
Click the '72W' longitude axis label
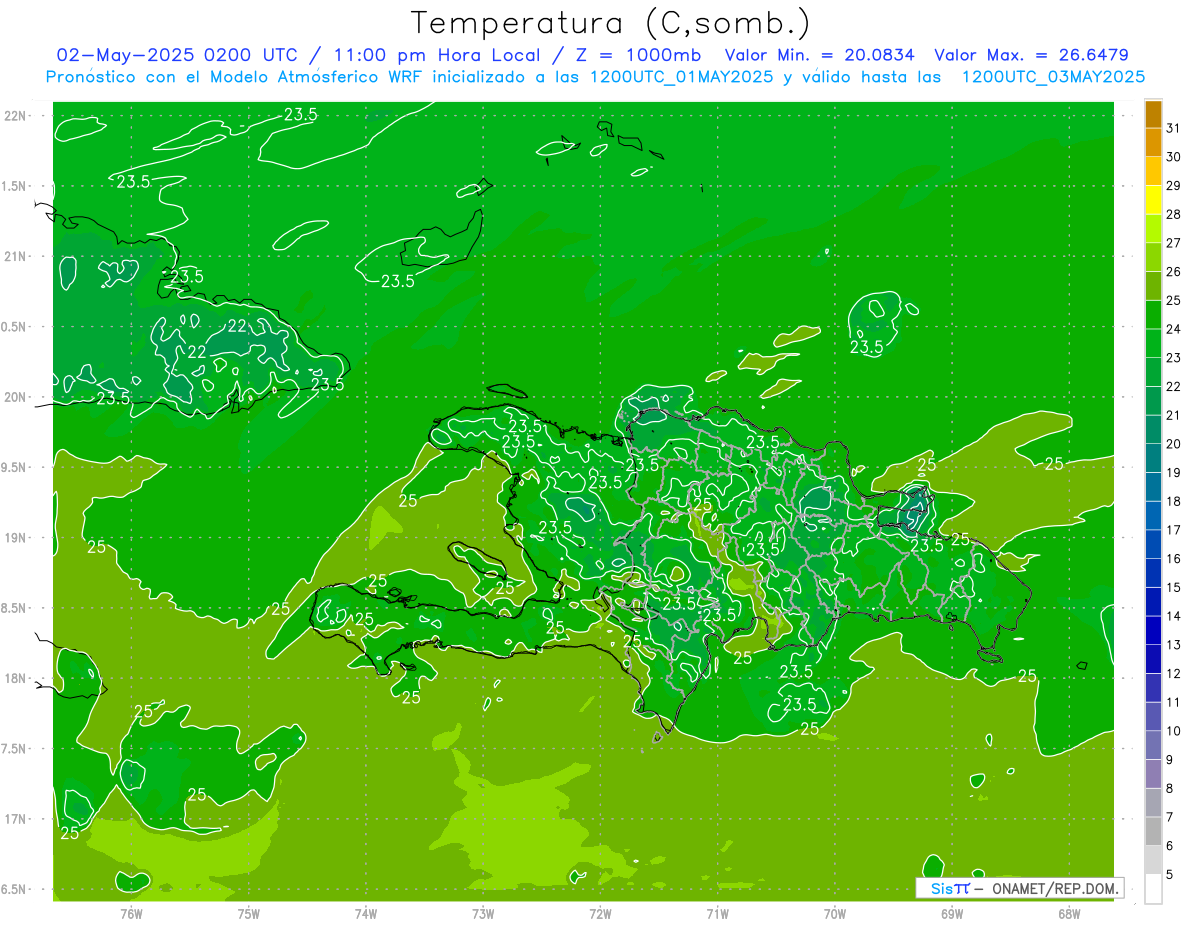pyautogui.click(x=600, y=914)
